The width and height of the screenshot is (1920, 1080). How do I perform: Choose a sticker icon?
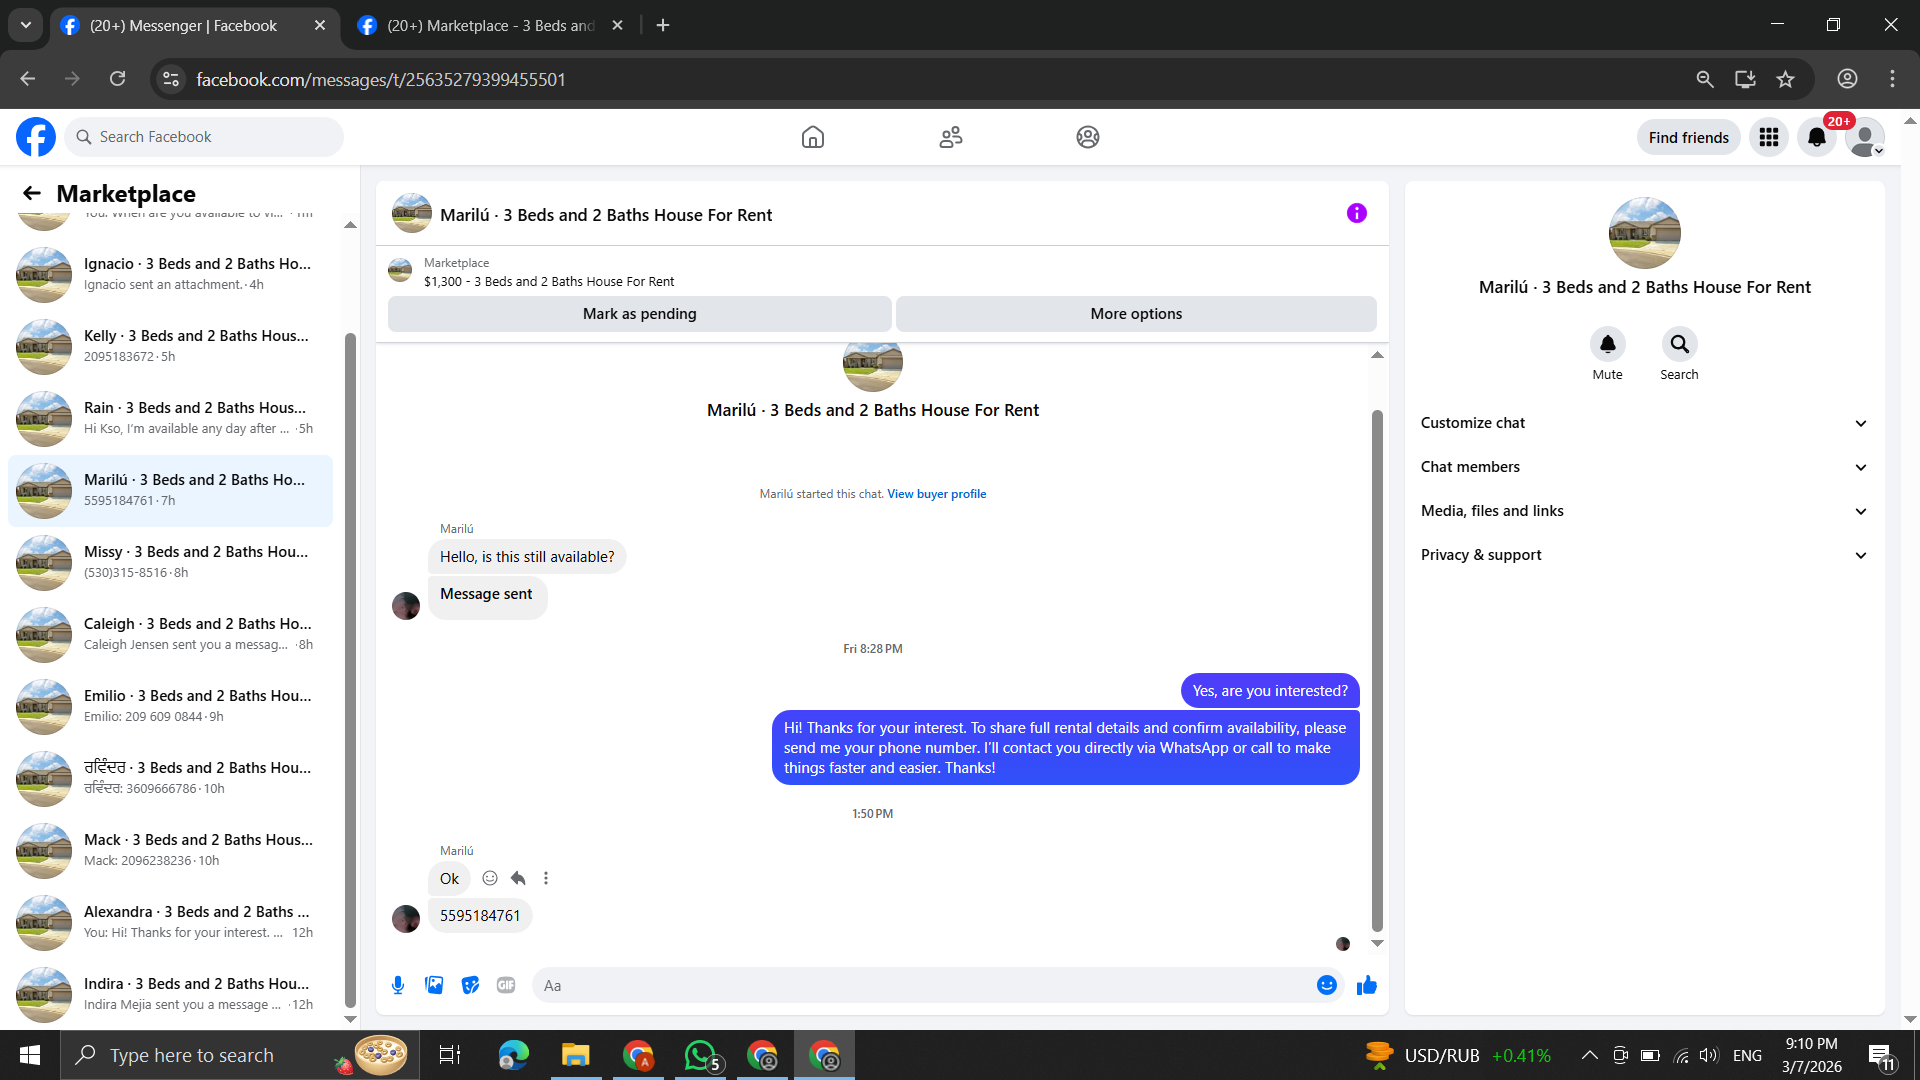click(470, 985)
